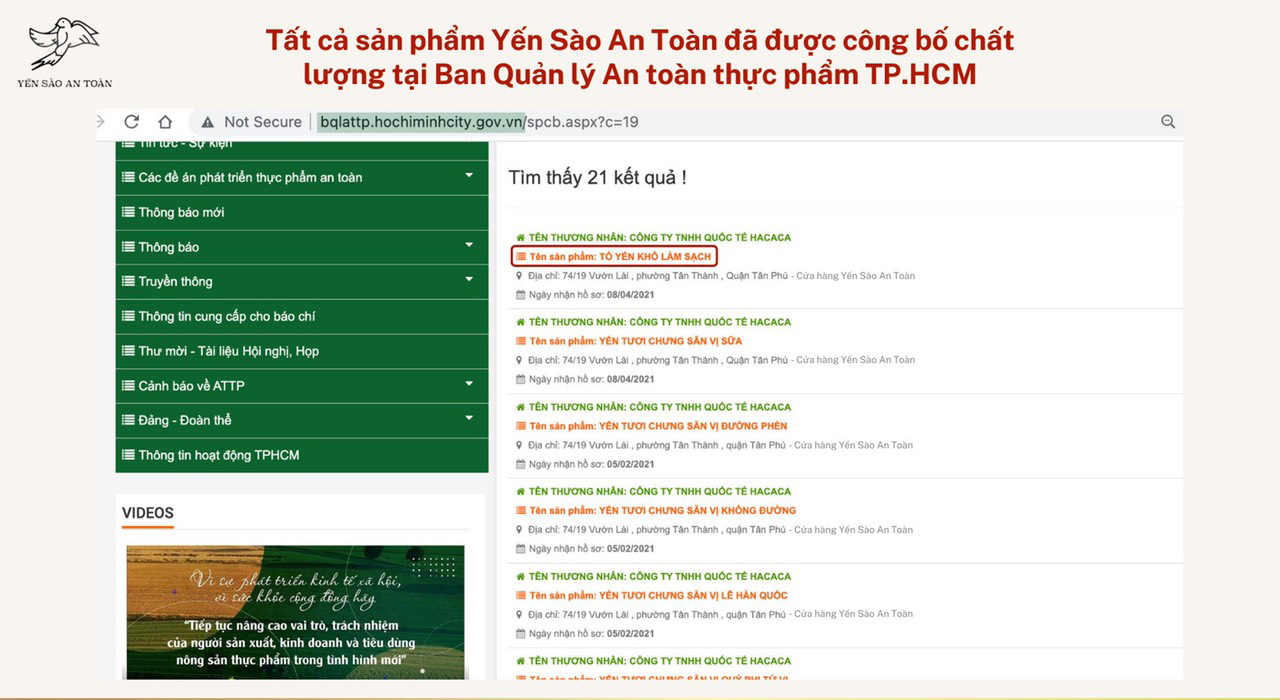
Task: Open YẾN TƯƠI CHƯNG SẴN VỊ KHÔNG ĐƯỜNG link
Action: (x=662, y=510)
